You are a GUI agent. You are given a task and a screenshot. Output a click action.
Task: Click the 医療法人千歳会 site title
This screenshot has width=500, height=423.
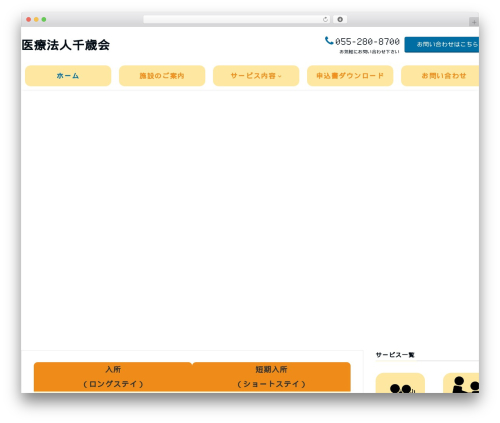pyautogui.click(x=66, y=45)
